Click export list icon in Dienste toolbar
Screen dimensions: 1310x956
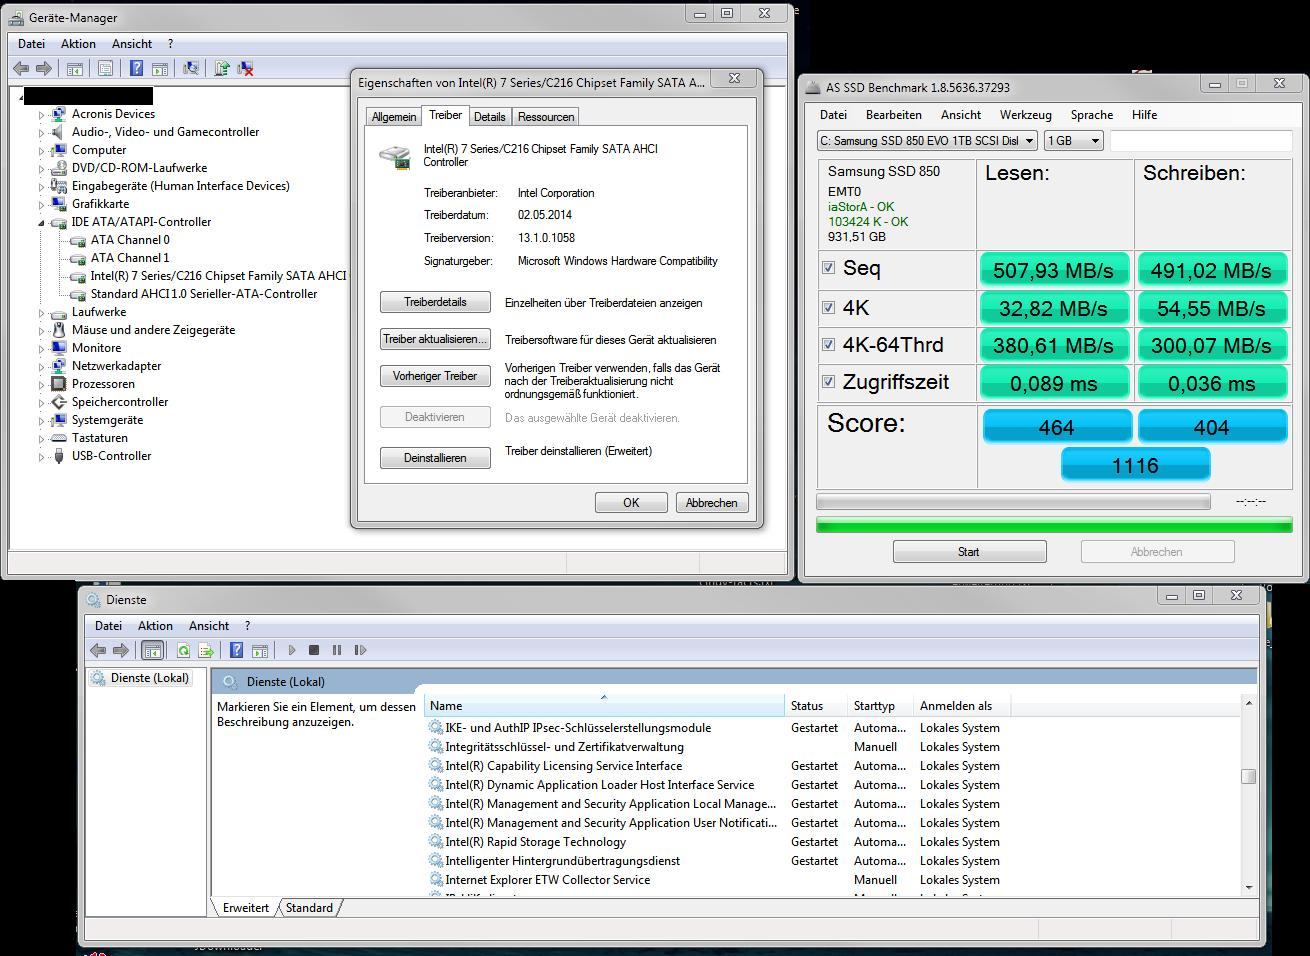[206, 650]
